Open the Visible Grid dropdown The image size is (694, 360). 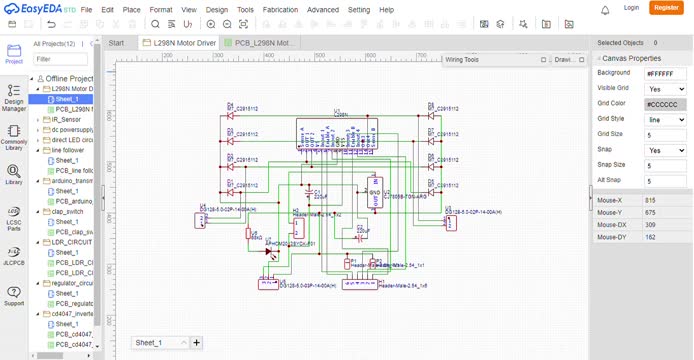coord(665,89)
